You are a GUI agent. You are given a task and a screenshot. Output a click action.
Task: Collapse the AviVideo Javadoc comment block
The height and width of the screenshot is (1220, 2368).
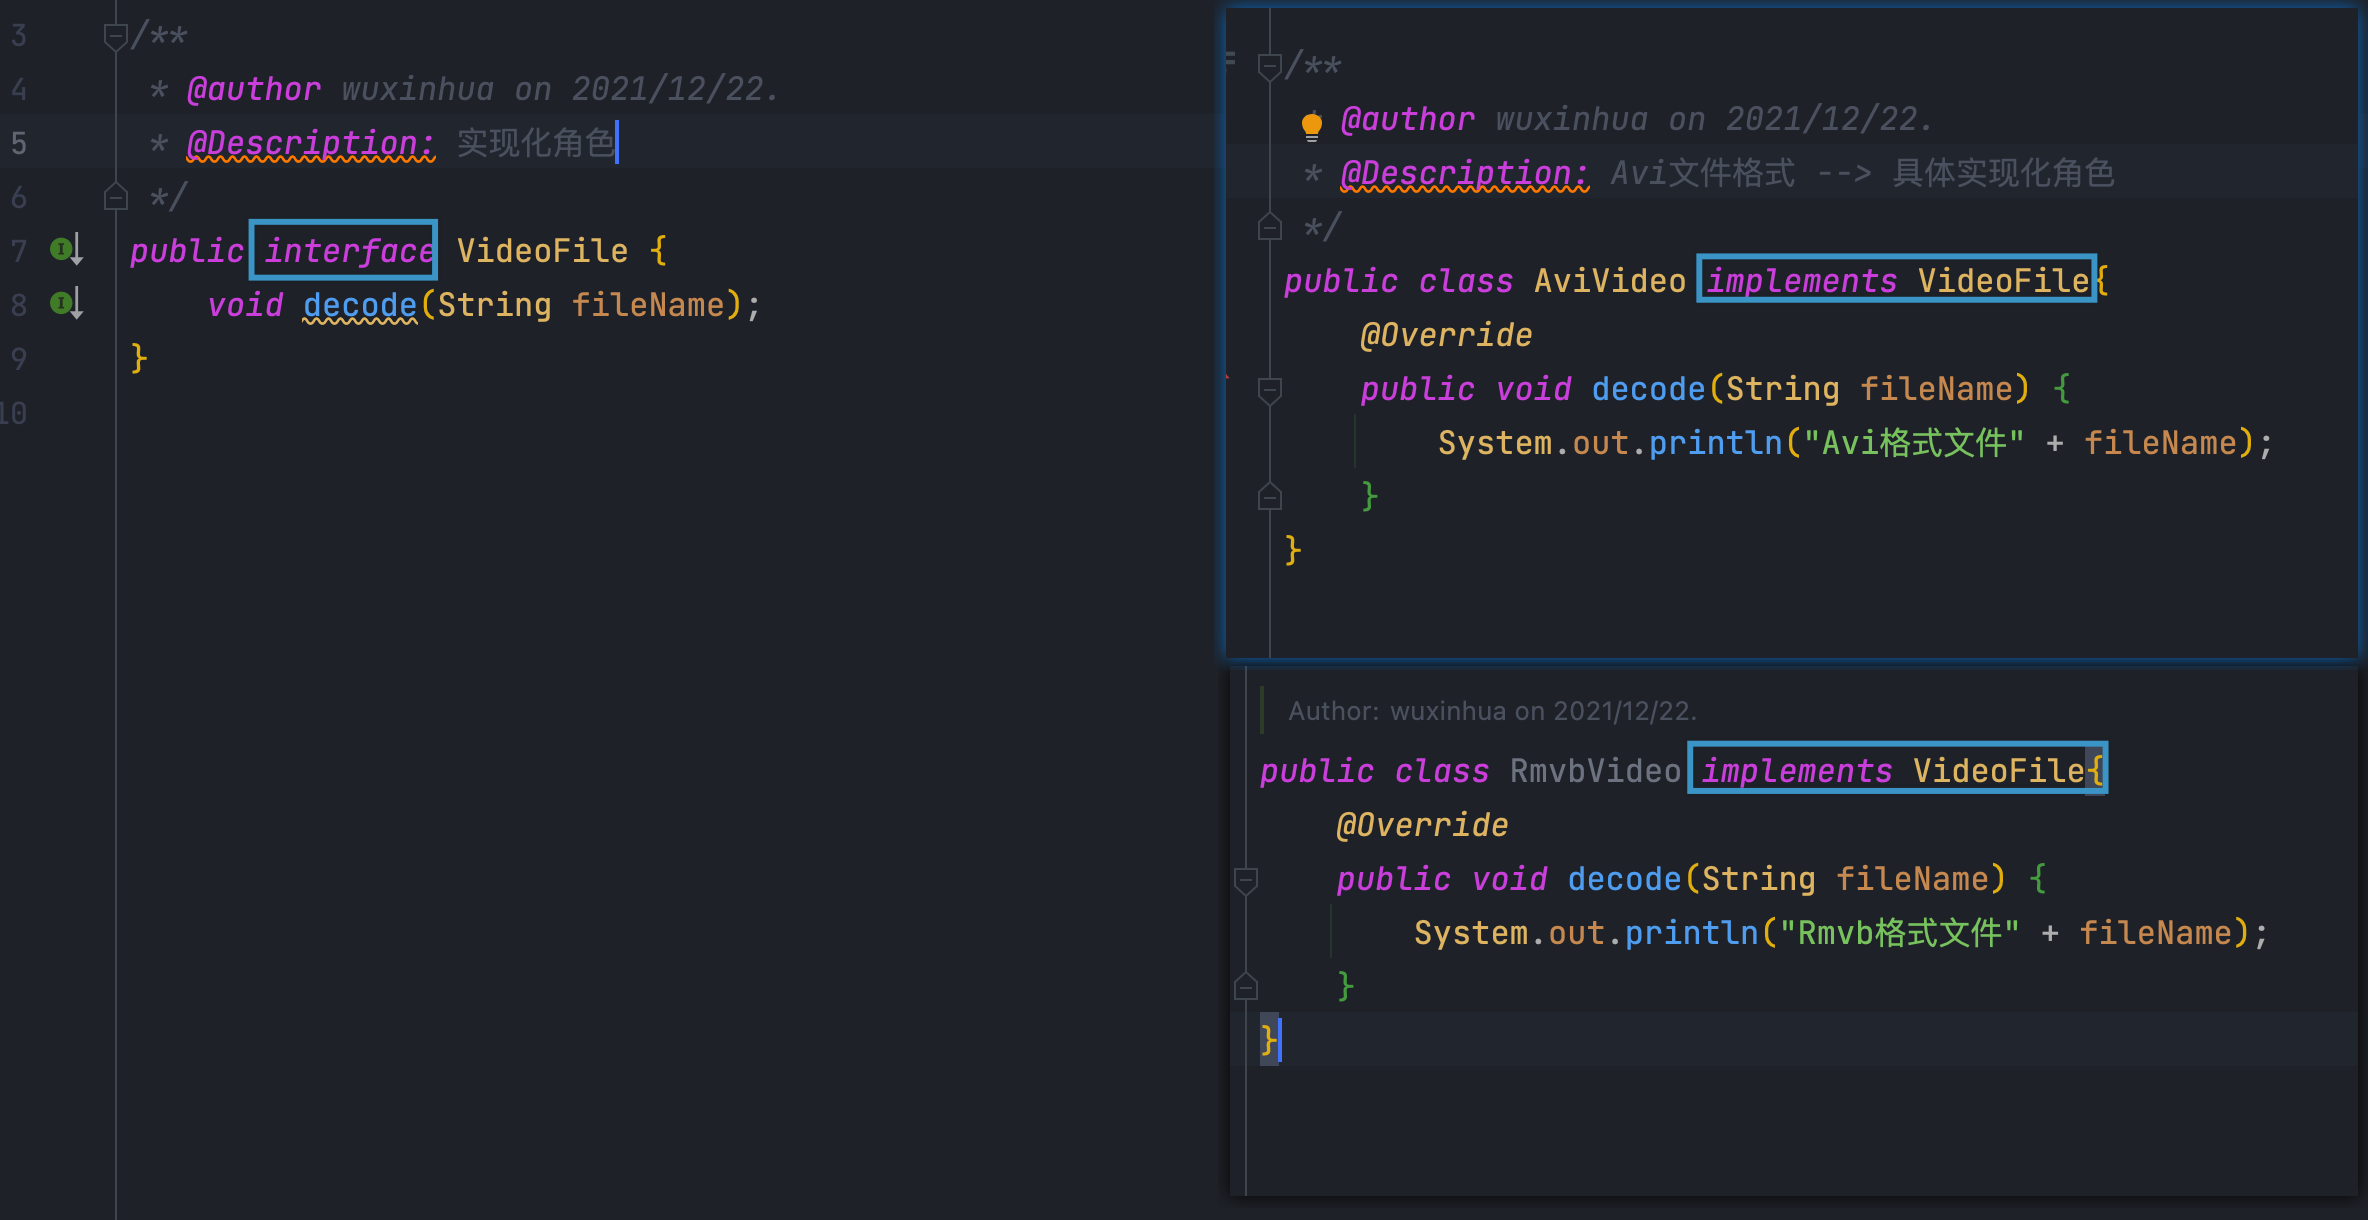click(x=1269, y=67)
